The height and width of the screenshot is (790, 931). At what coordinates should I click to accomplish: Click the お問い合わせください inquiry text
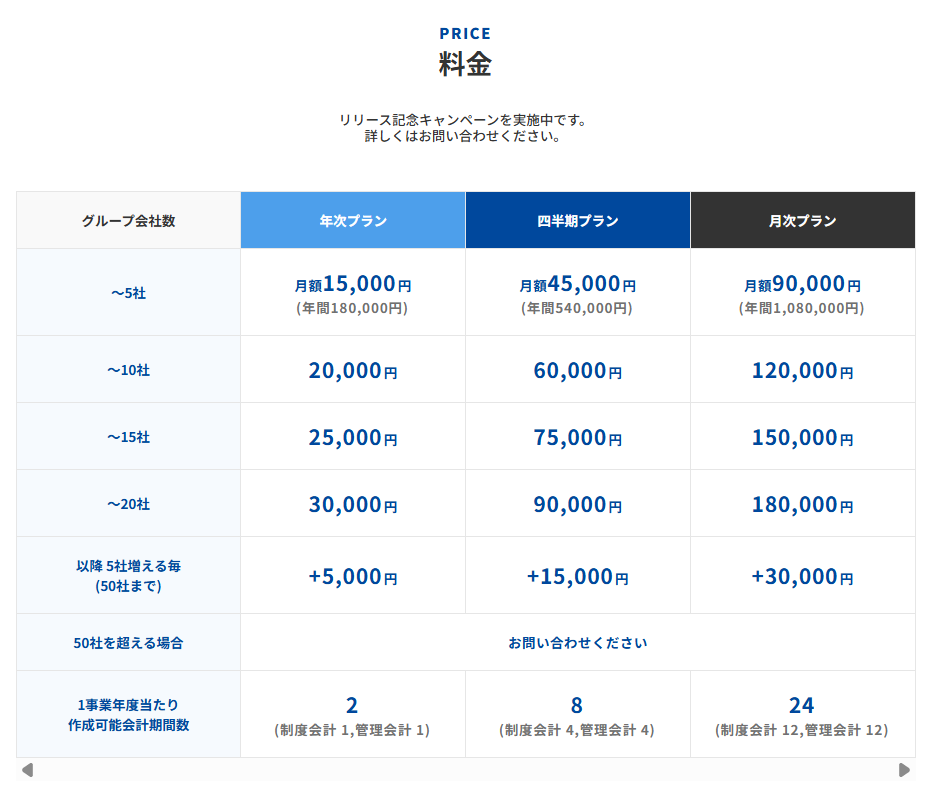[x=577, y=643]
